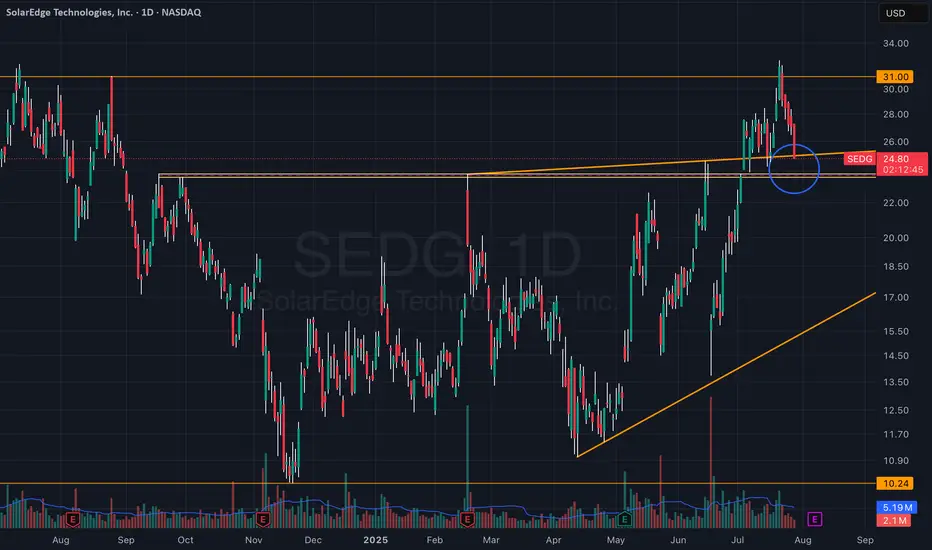Click the 26.00 price axis label
This screenshot has width=932, height=550.
(x=896, y=142)
